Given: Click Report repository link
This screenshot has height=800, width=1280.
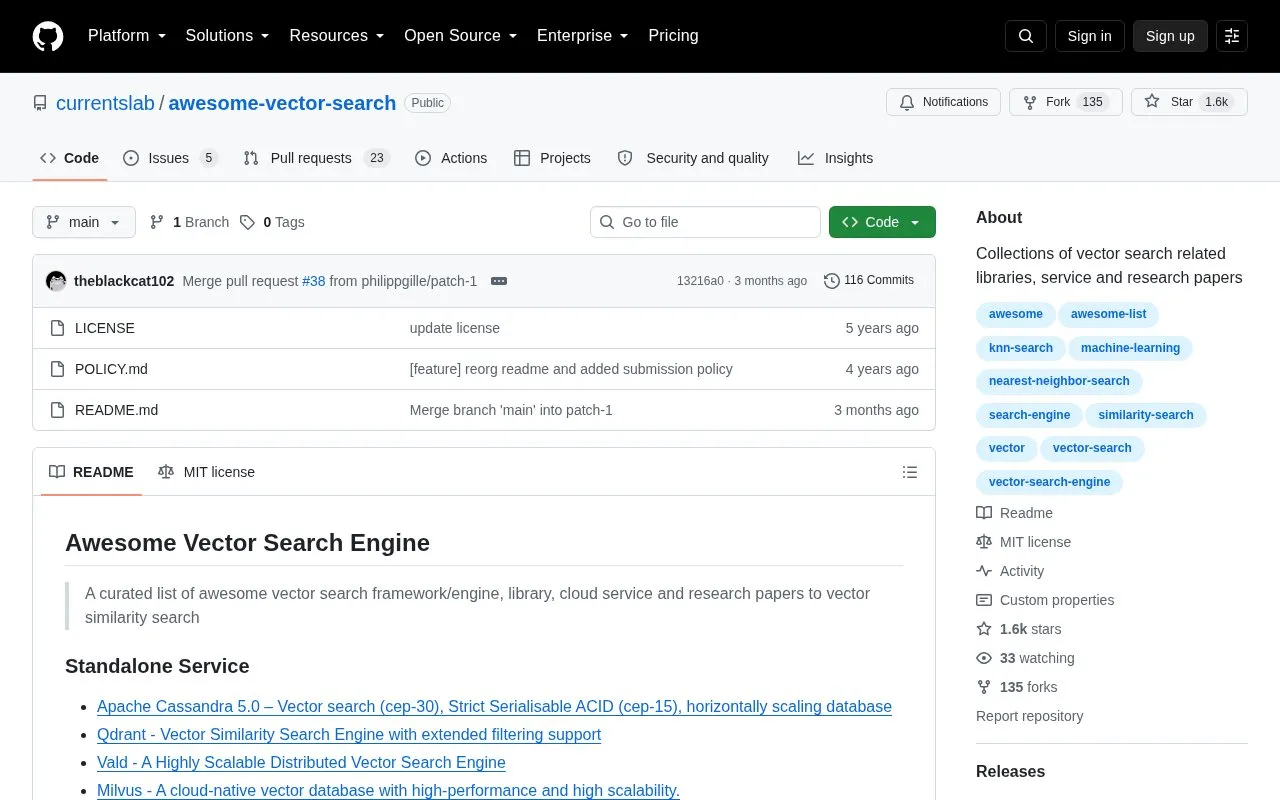Looking at the screenshot, I should (x=1029, y=716).
